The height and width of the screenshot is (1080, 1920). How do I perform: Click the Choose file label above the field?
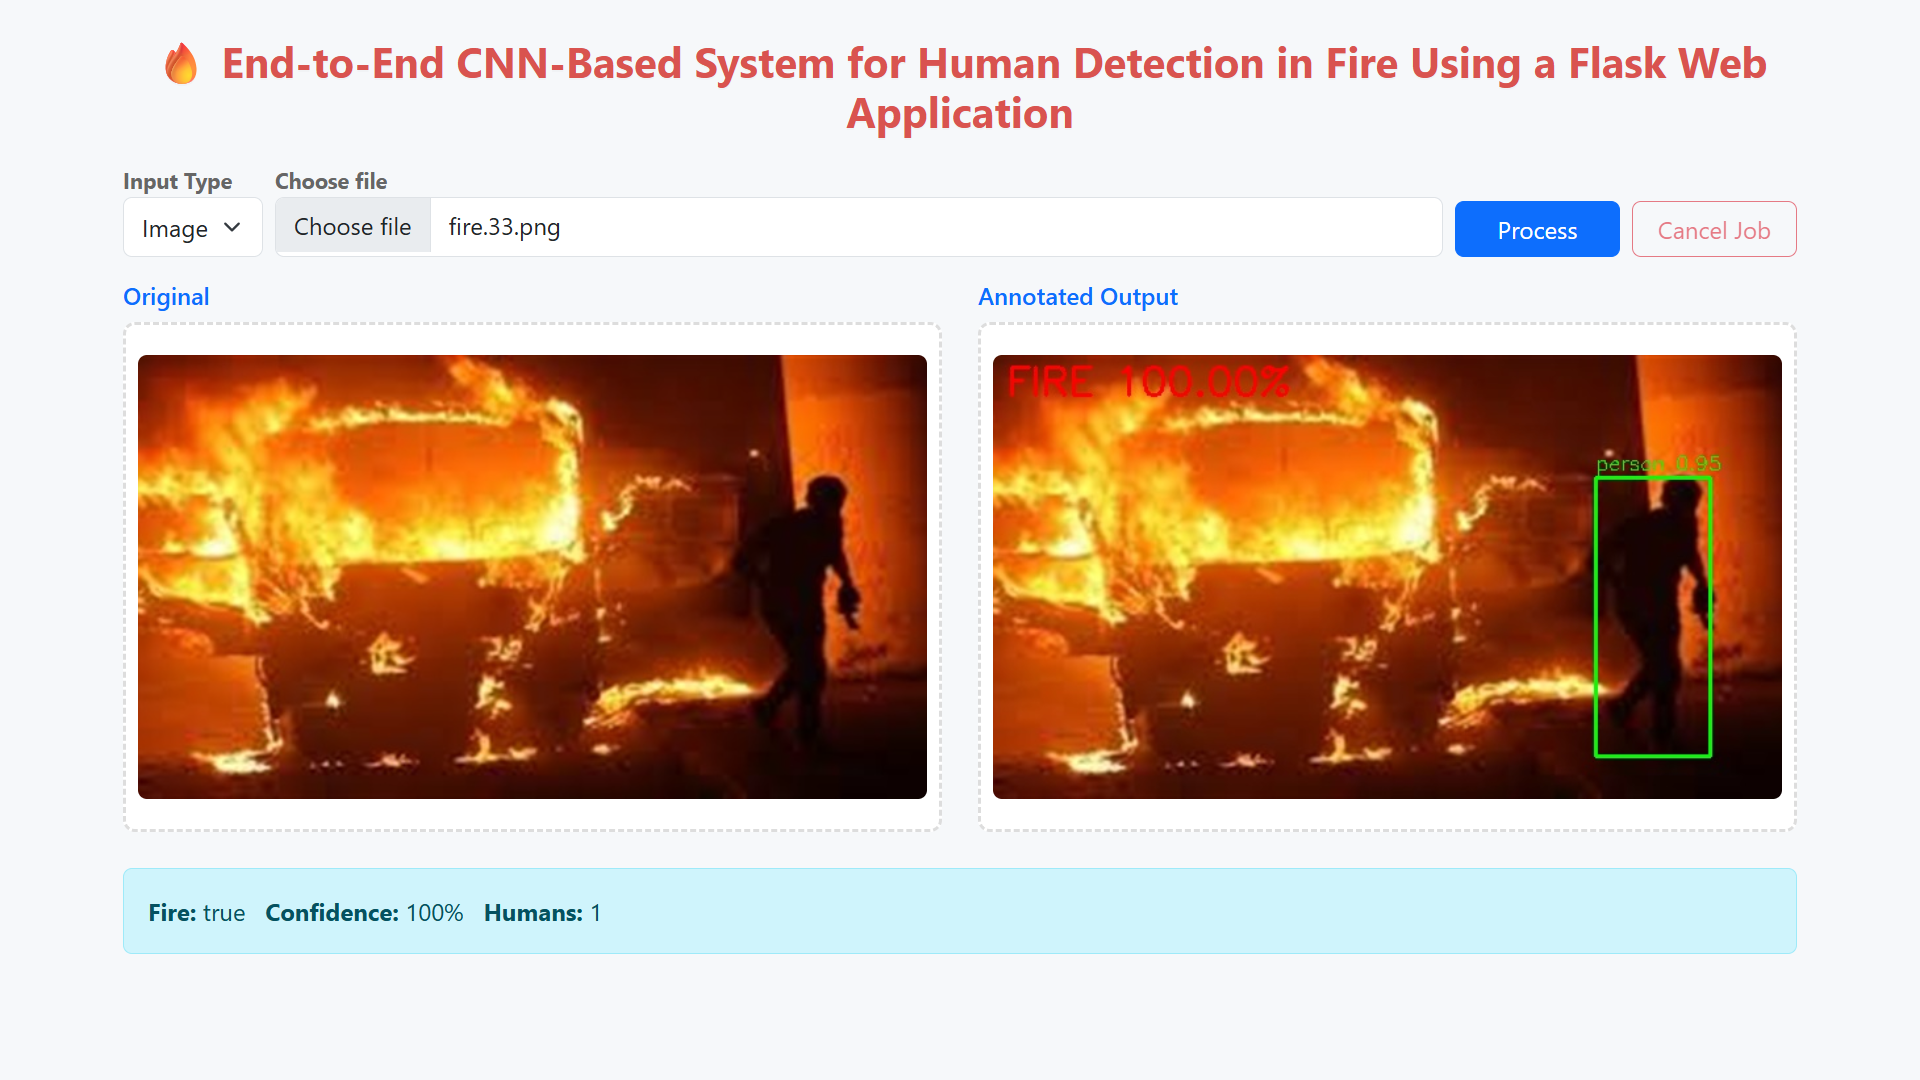coord(331,181)
